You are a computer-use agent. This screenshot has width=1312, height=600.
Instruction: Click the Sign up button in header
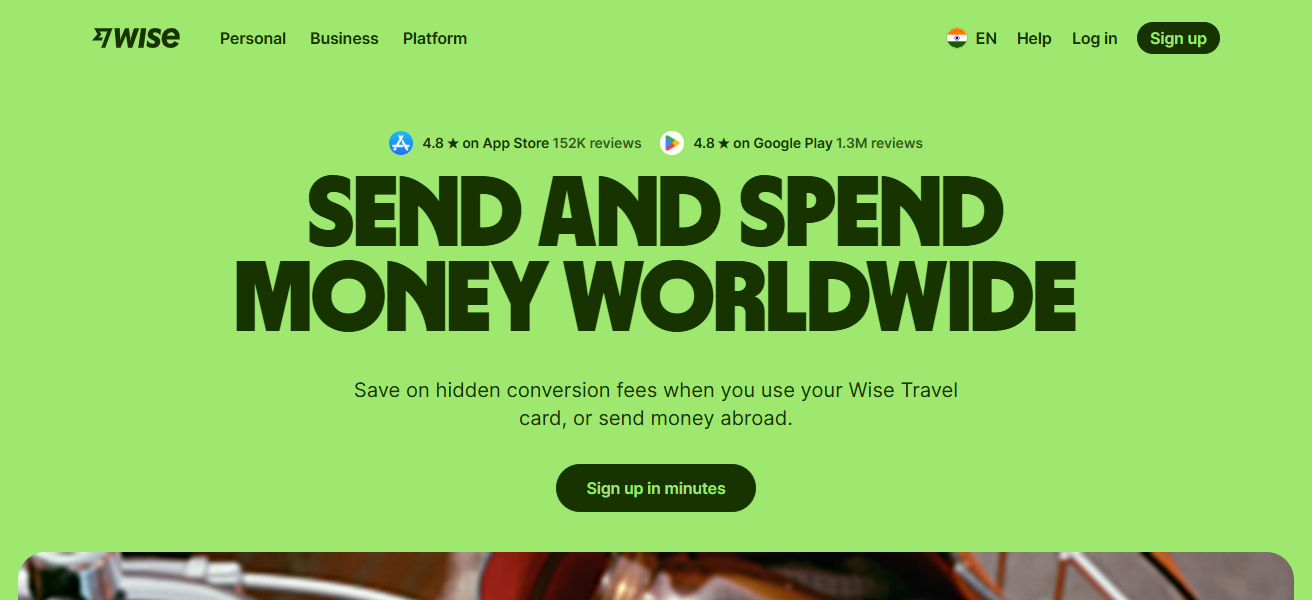click(1178, 38)
